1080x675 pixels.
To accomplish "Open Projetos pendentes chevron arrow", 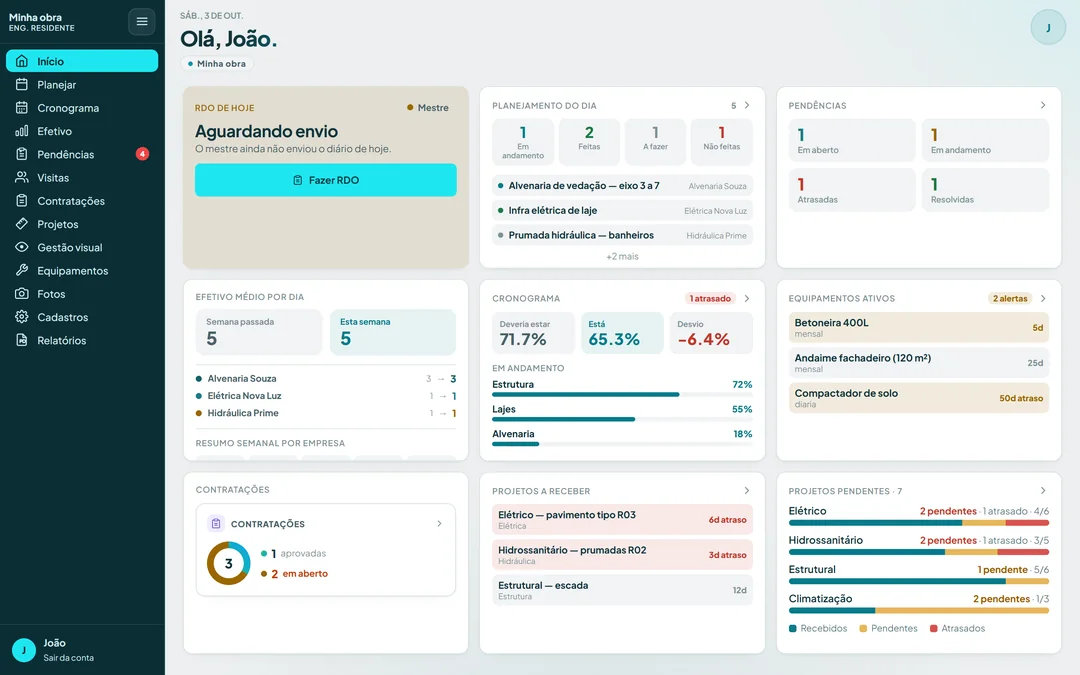I will (x=1043, y=490).
